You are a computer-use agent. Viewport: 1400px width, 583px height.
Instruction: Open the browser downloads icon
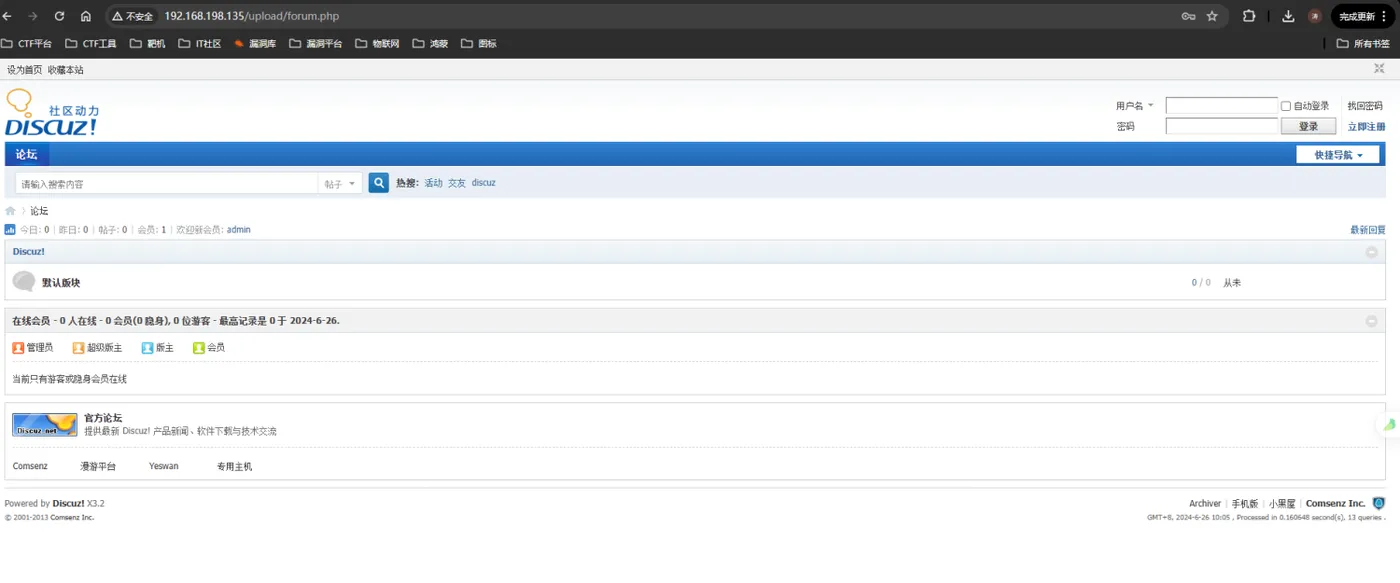(x=1288, y=16)
